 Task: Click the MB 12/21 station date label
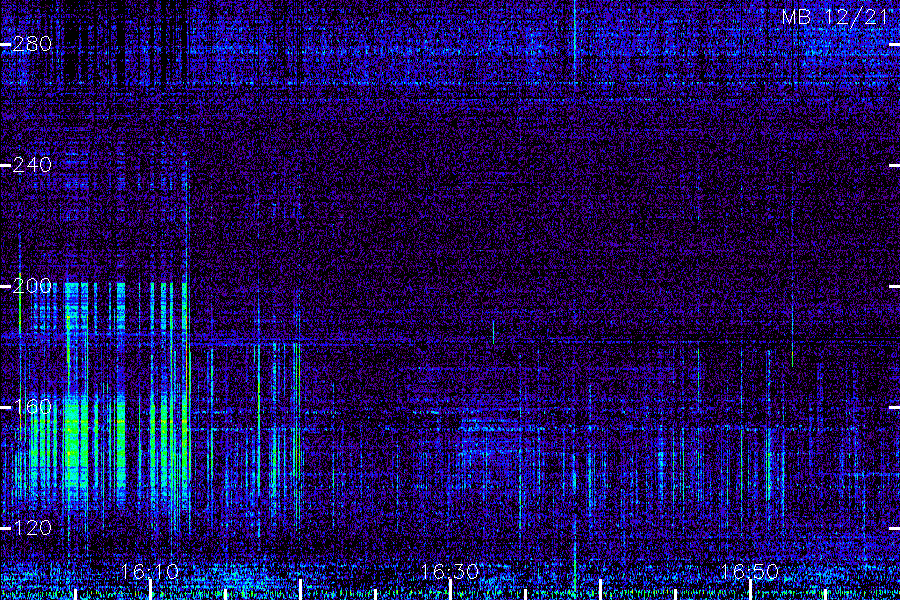pyautogui.click(x=835, y=17)
